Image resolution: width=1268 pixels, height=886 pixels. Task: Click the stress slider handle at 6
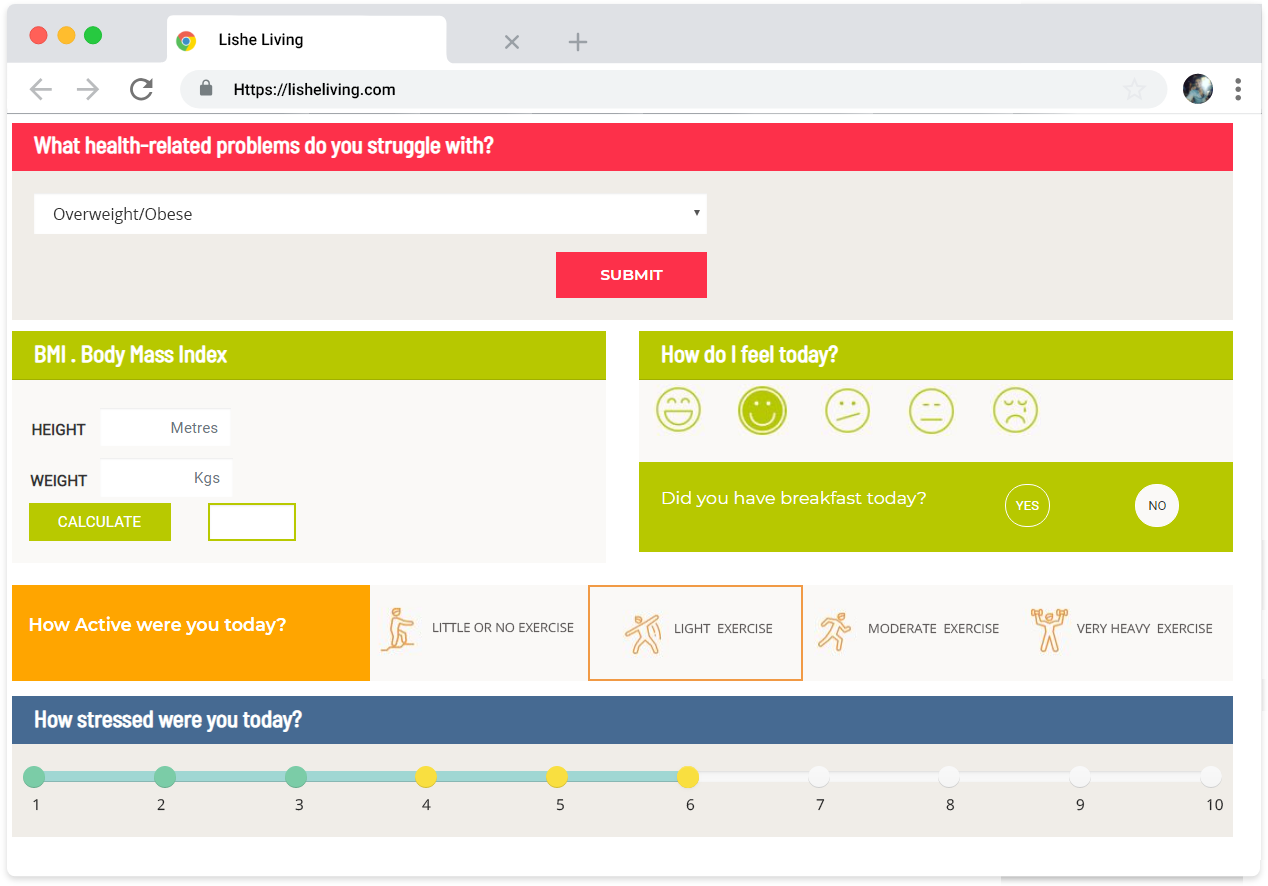coord(688,777)
